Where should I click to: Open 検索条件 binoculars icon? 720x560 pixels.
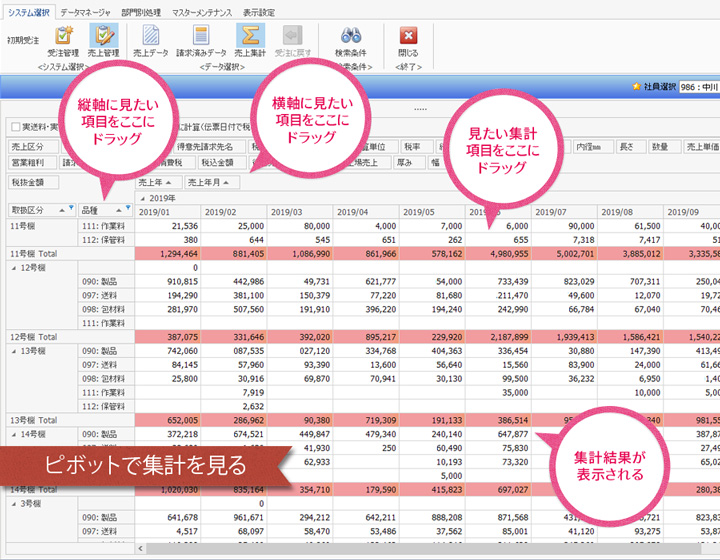coord(350,39)
